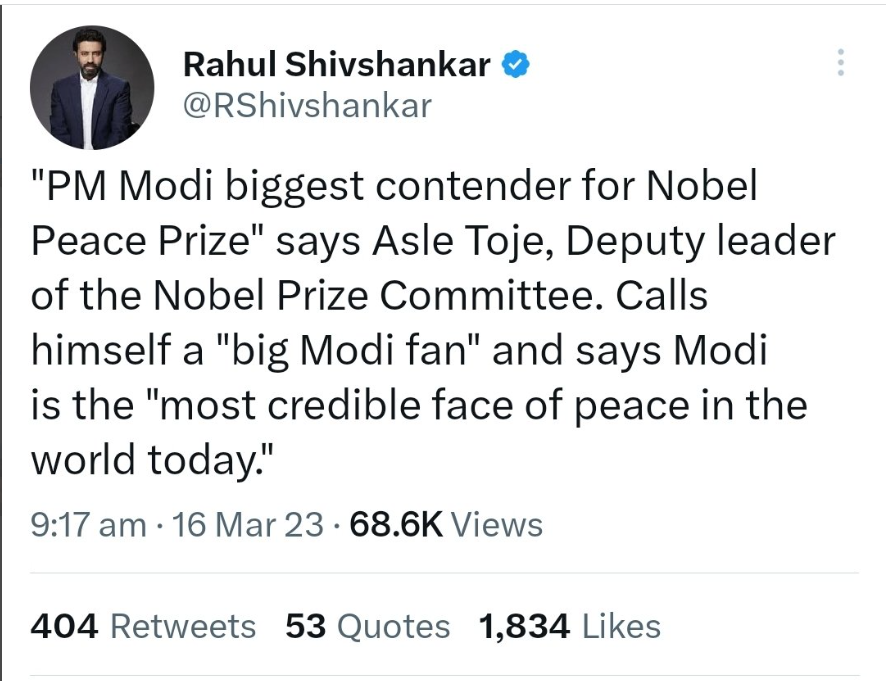The height and width of the screenshot is (681, 886).
Task: Click the word Likes label
Action: click(x=621, y=626)
